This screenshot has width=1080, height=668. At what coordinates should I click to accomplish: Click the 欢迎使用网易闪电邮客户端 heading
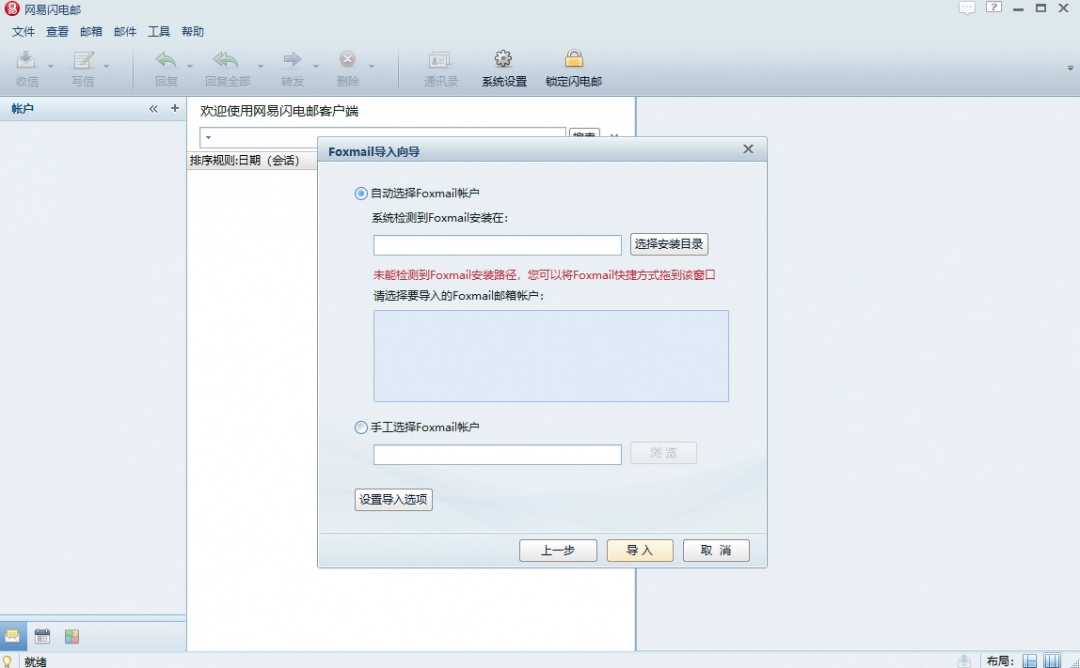click(x=279, y=112)
